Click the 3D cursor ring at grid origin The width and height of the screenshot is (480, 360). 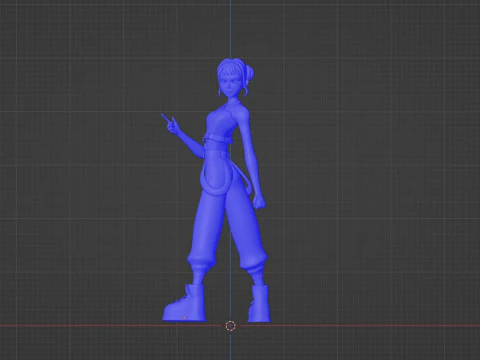pyautogui.click(x=230, y=326)
